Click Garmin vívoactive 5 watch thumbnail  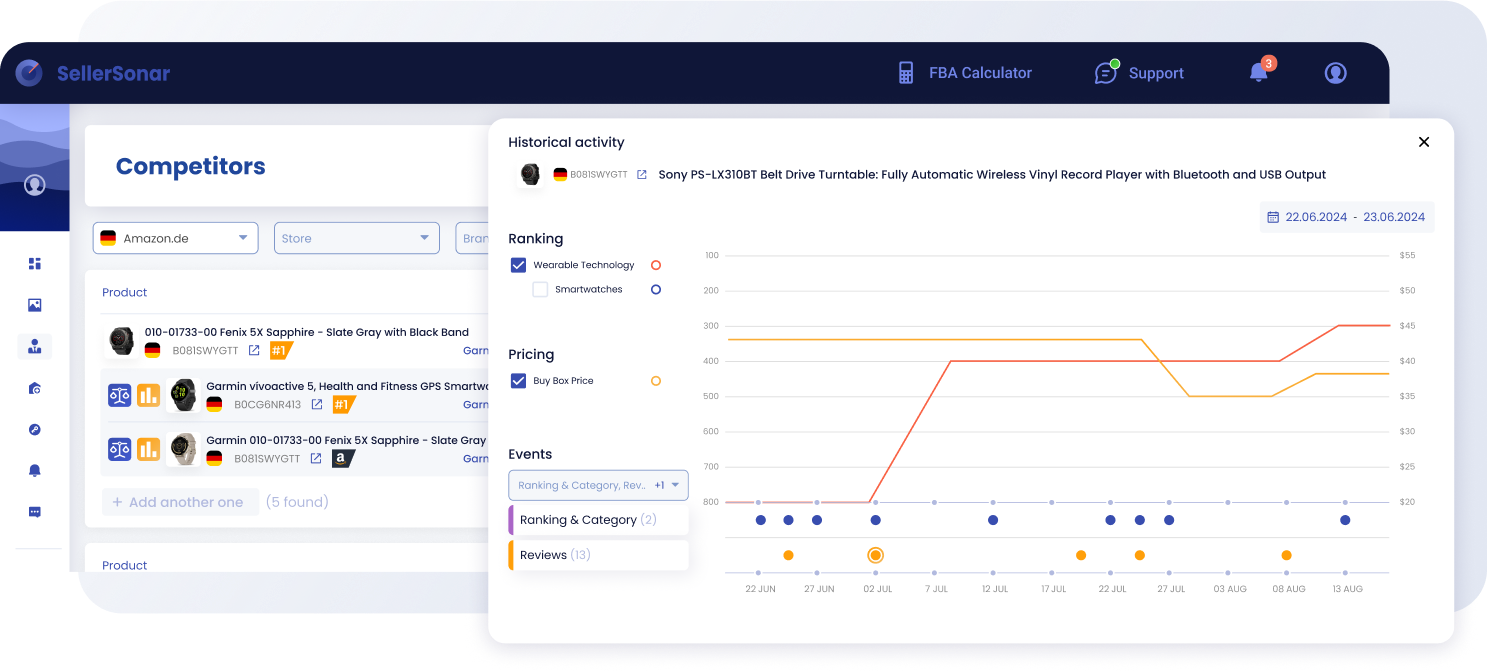pos(183,395)
